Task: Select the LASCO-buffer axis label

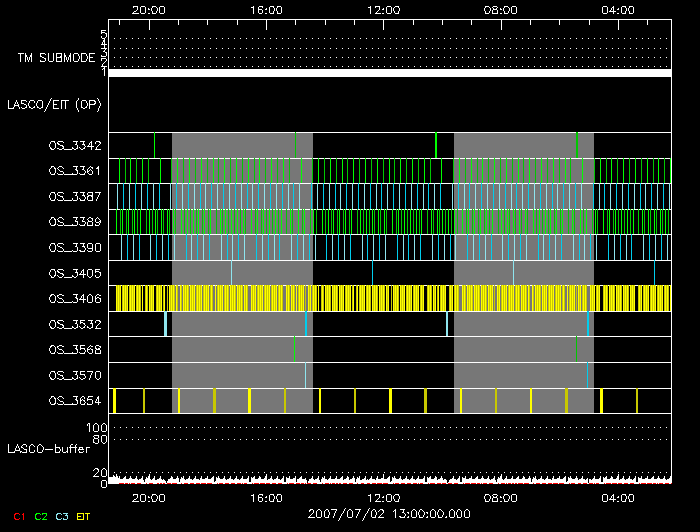Action: [x=49, y=452]
